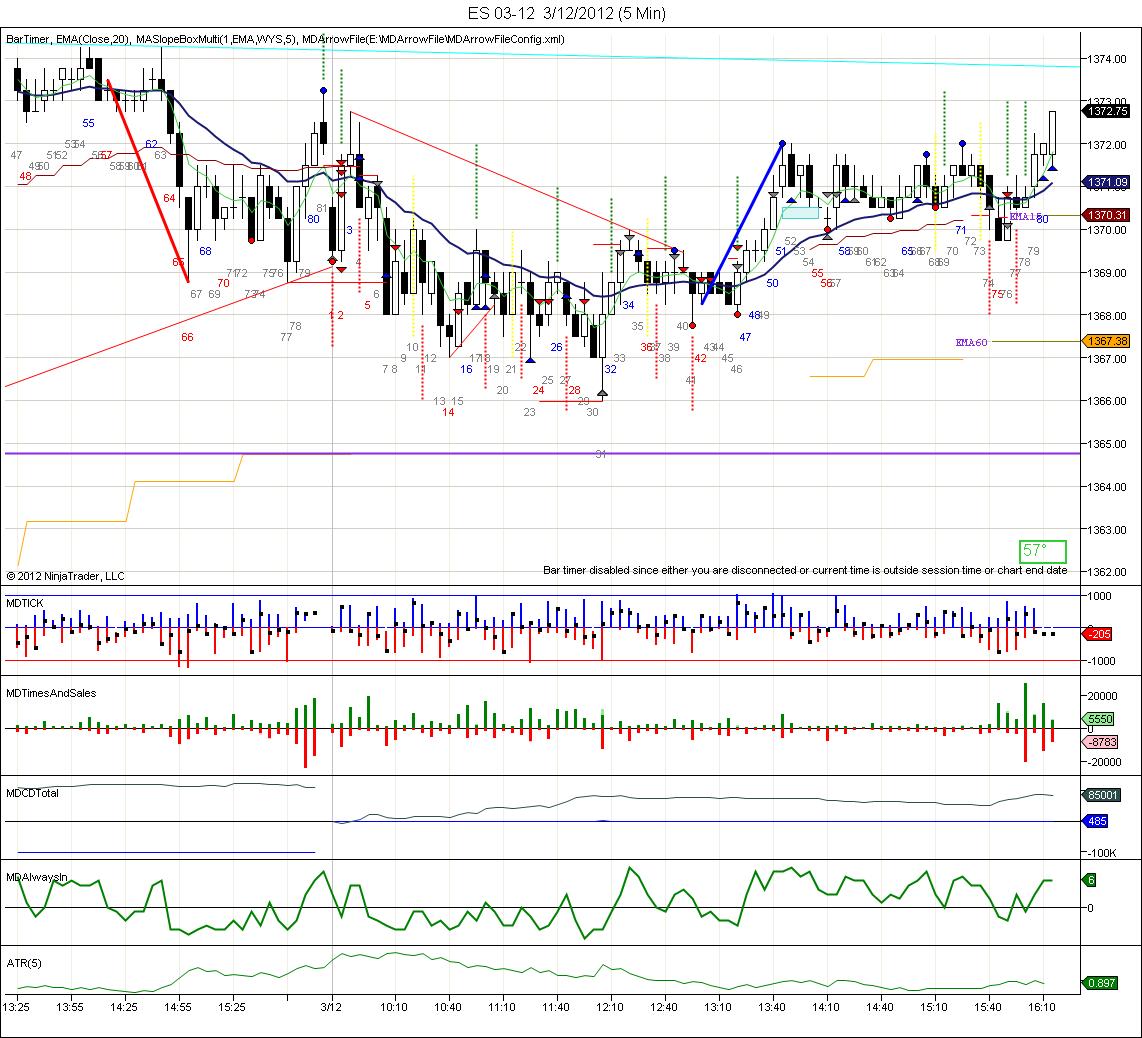Viewport: 1142px width, 1038px height.
Task: Click the MDTimesAndSales panel label
Action: tap(51, 693)
